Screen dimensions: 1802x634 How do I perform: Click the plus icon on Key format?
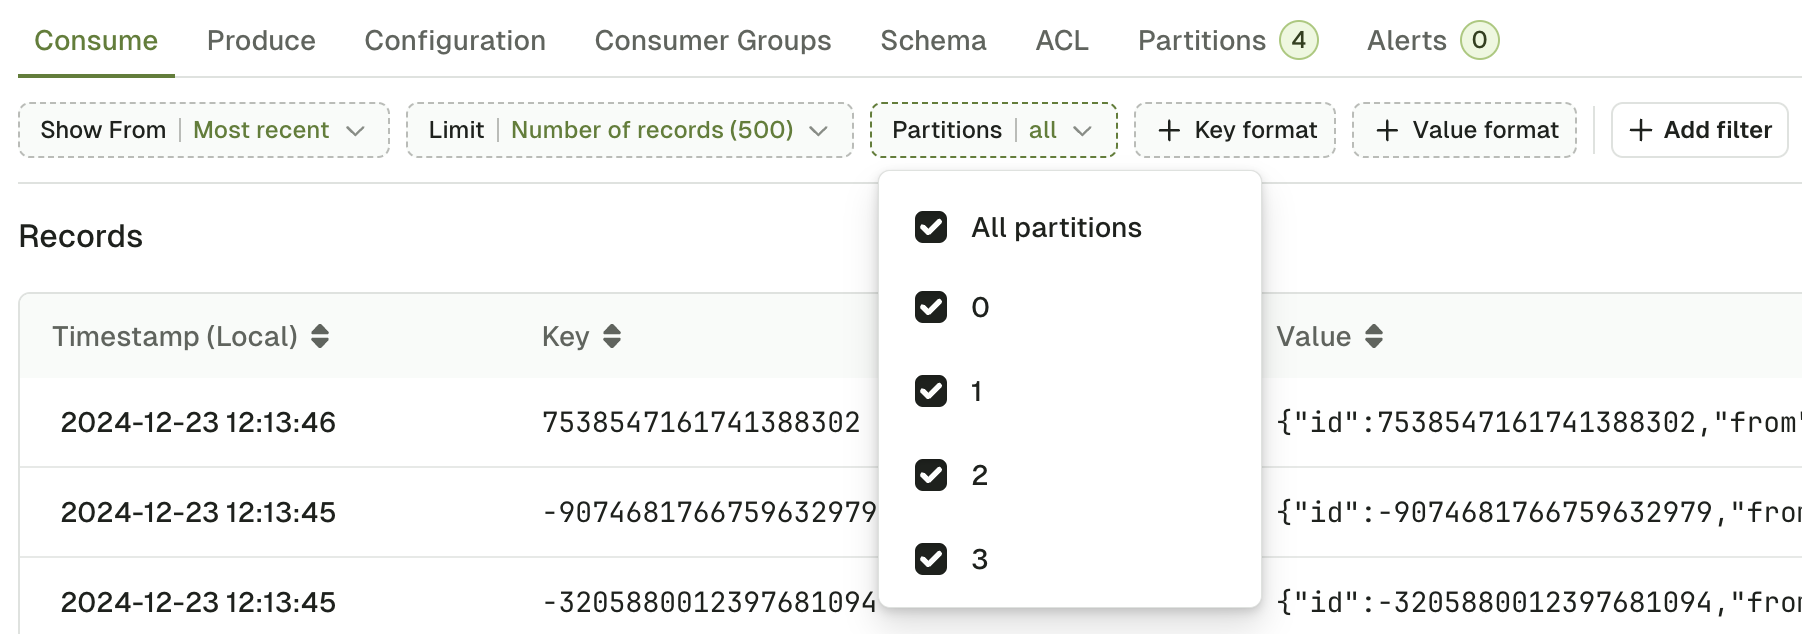[1169, 130]
